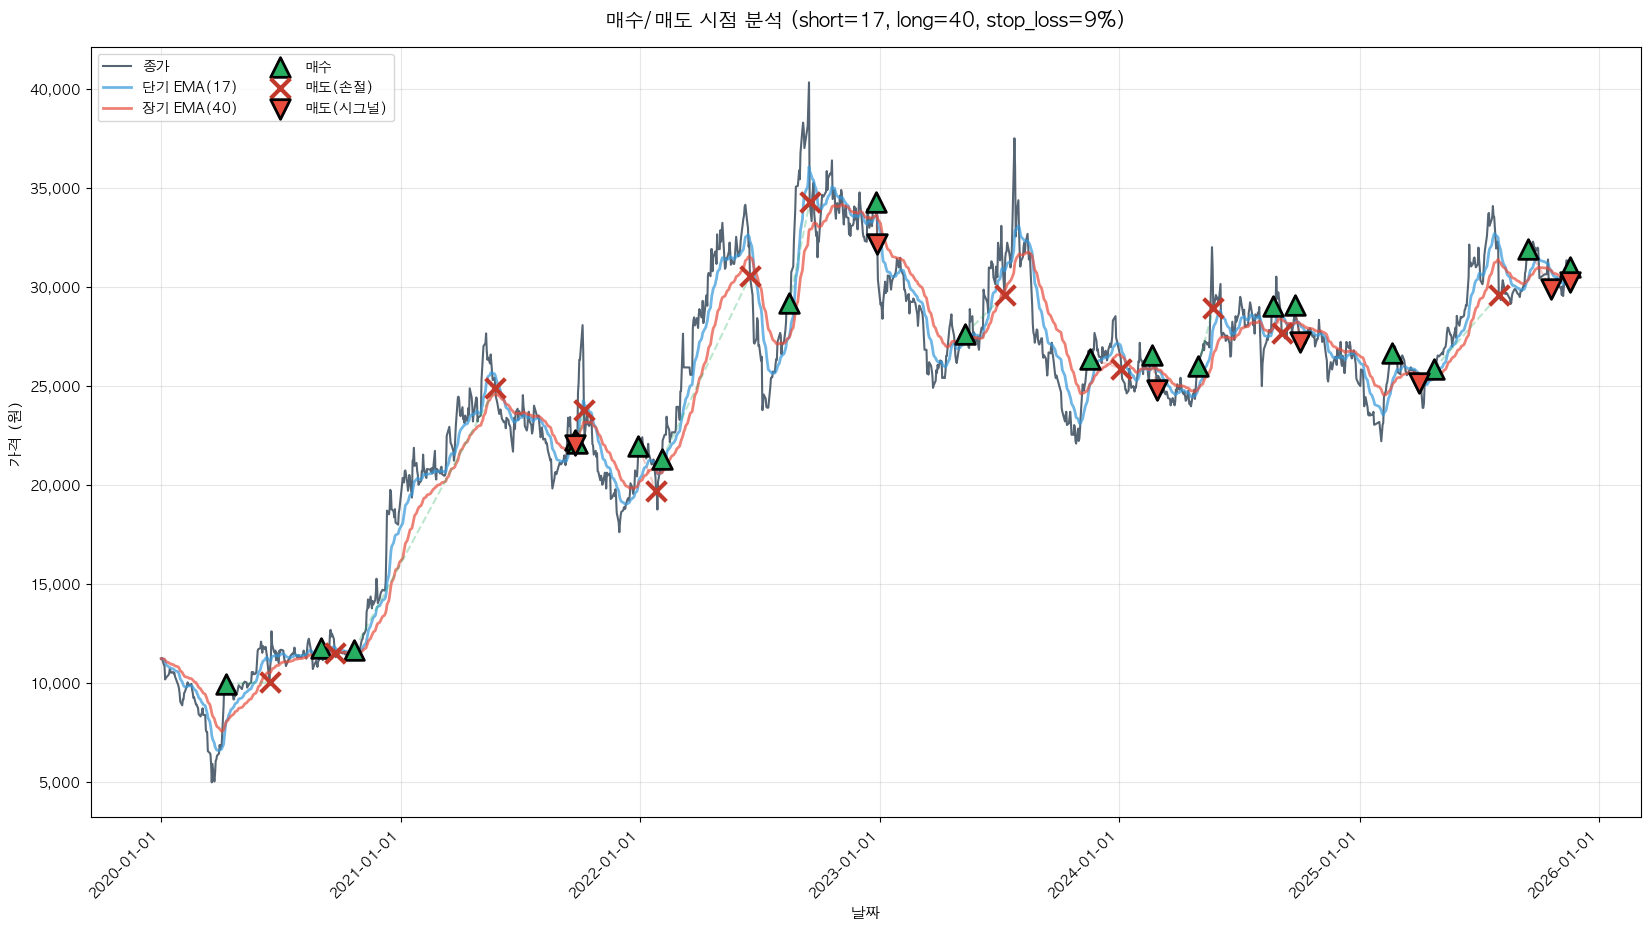Click the red stop-loss X legend icon

pyautogui.click(x=280, y=88)
